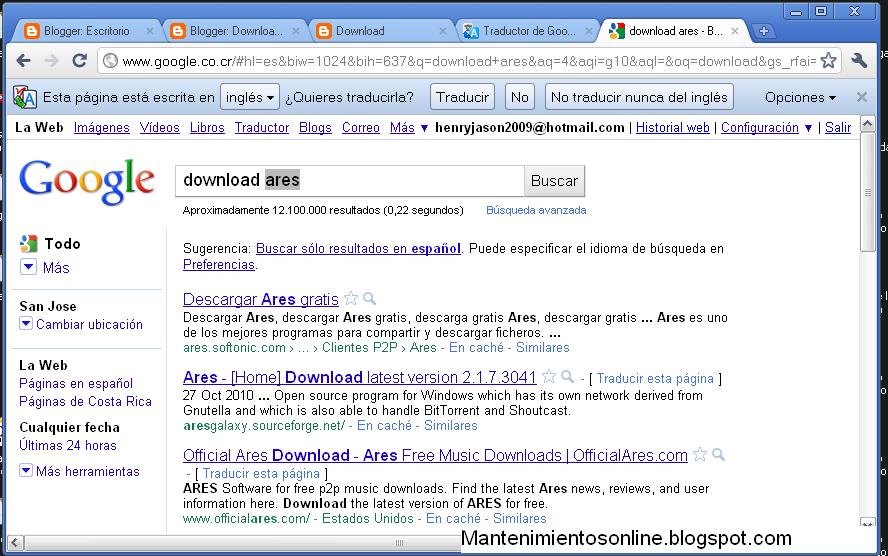Close the second Blogger tab (Downloa...)
The image size is (888, 556).
(x=296, y=31)
